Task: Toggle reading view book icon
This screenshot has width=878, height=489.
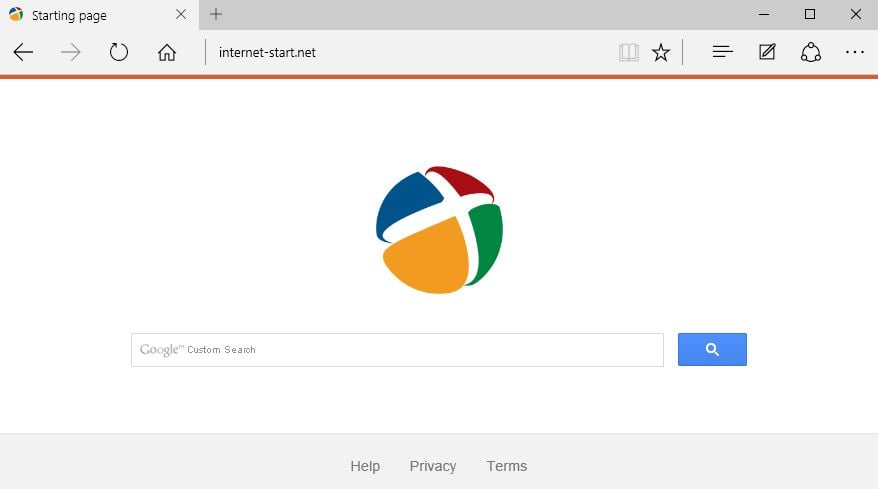Action: [x=628, y=52]
